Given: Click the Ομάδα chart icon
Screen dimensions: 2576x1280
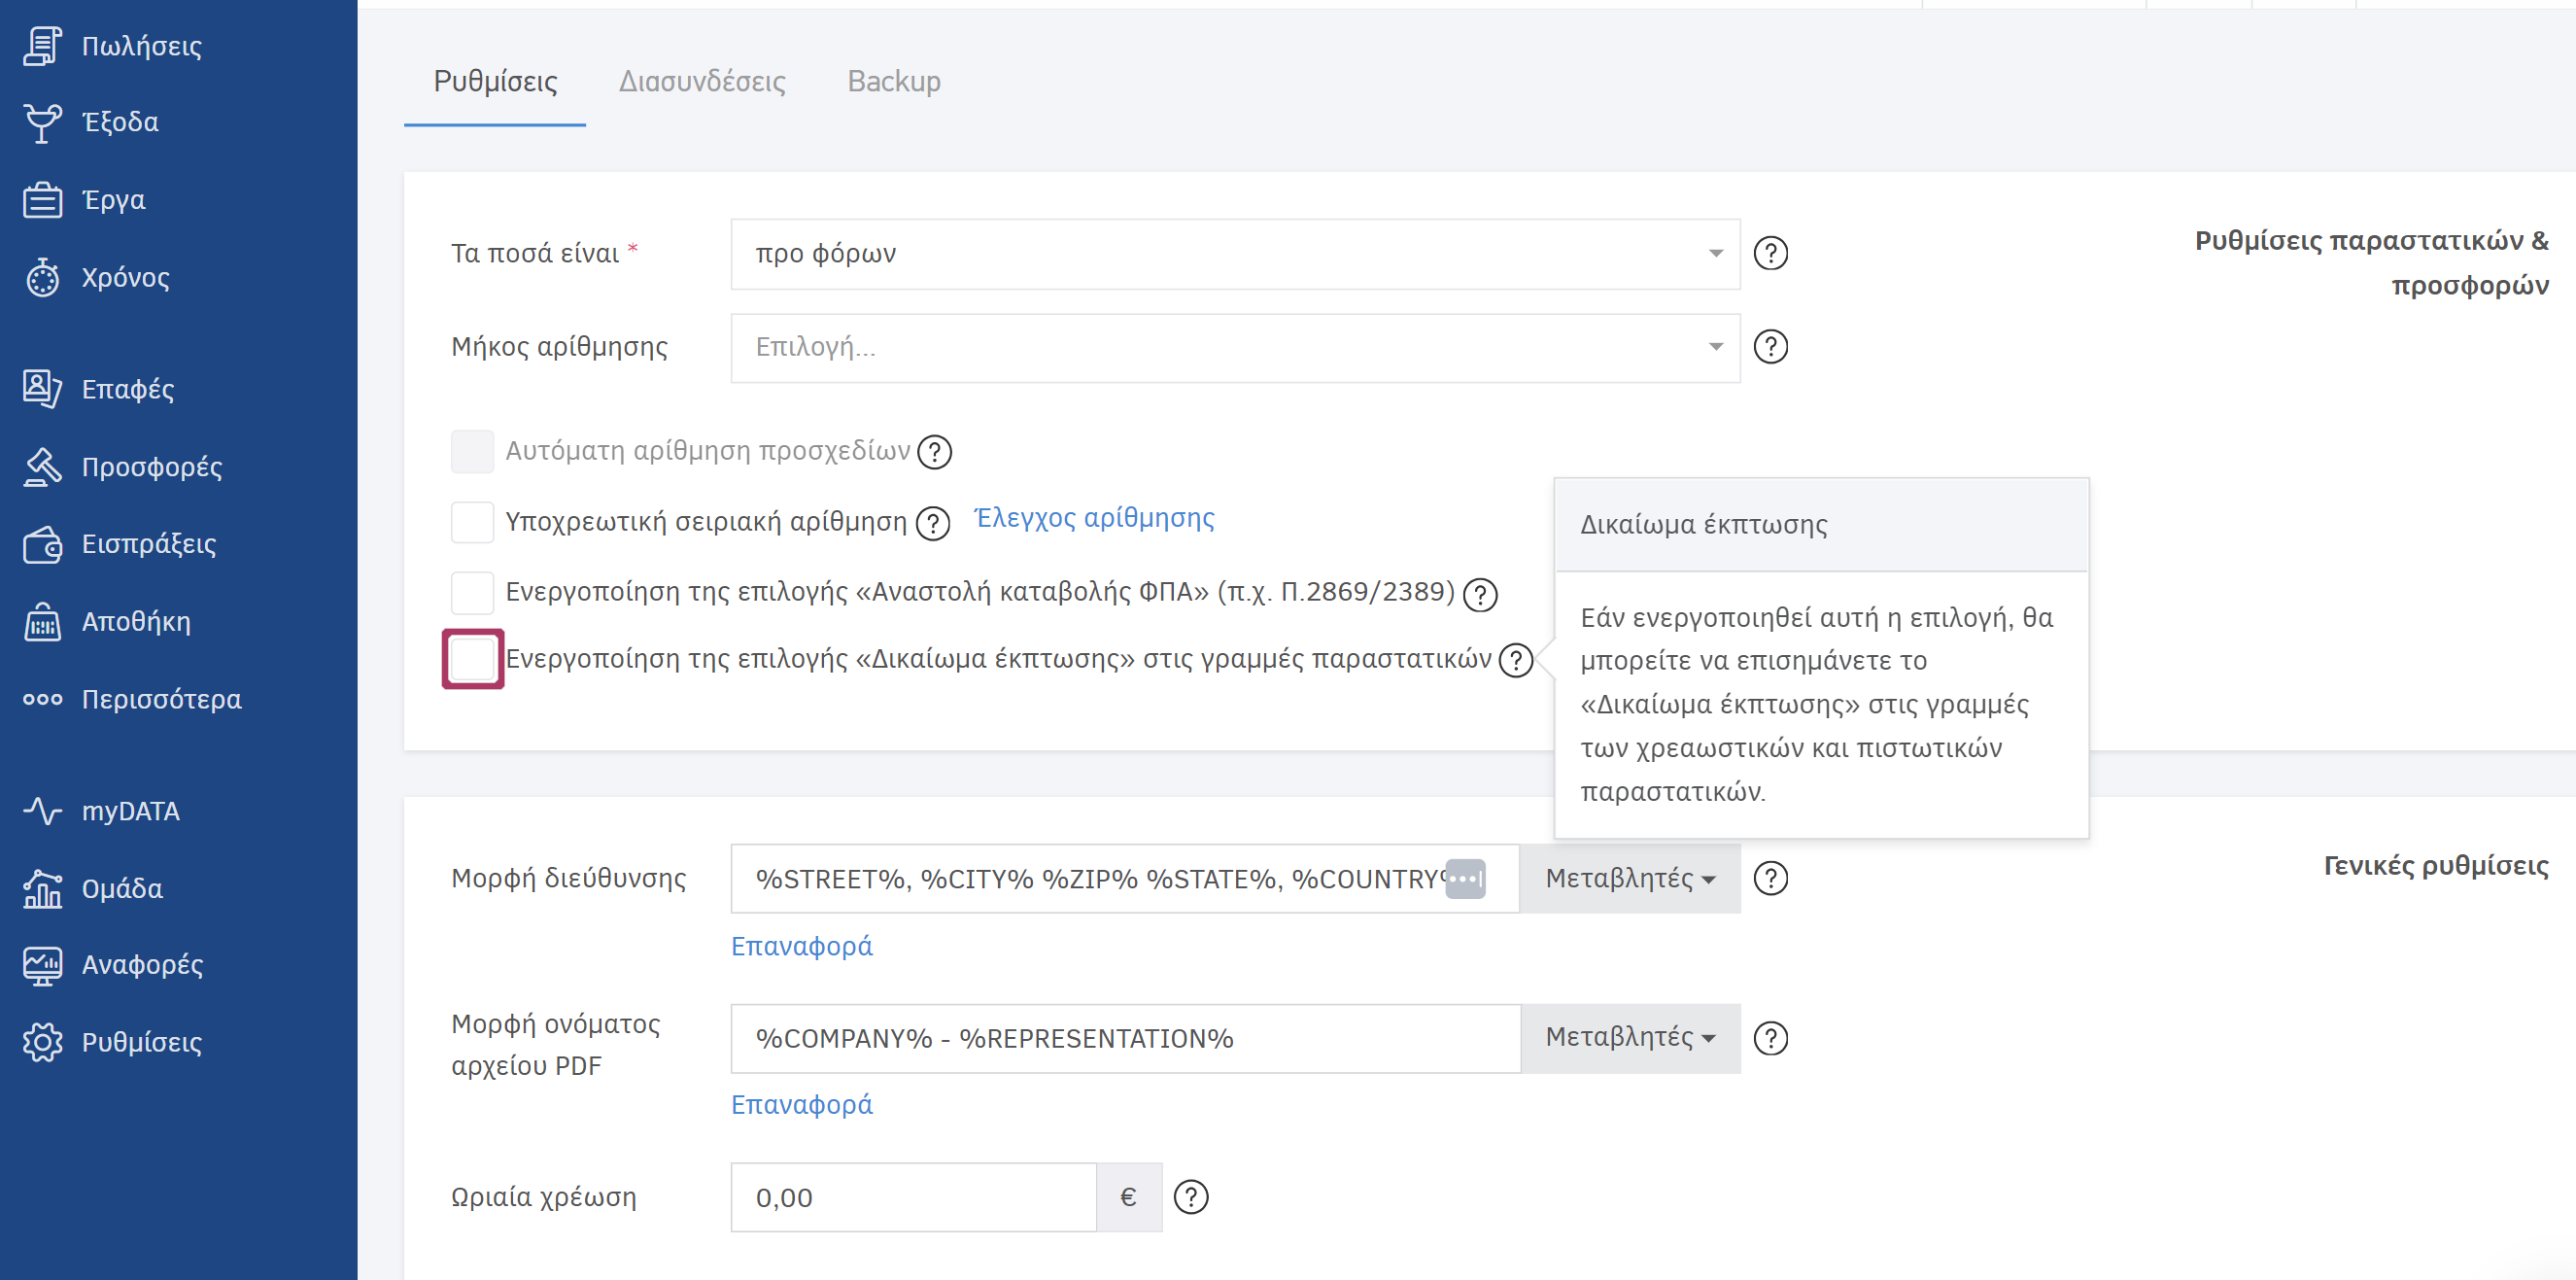Looking at the screenshot, I should tap(43, 889).
